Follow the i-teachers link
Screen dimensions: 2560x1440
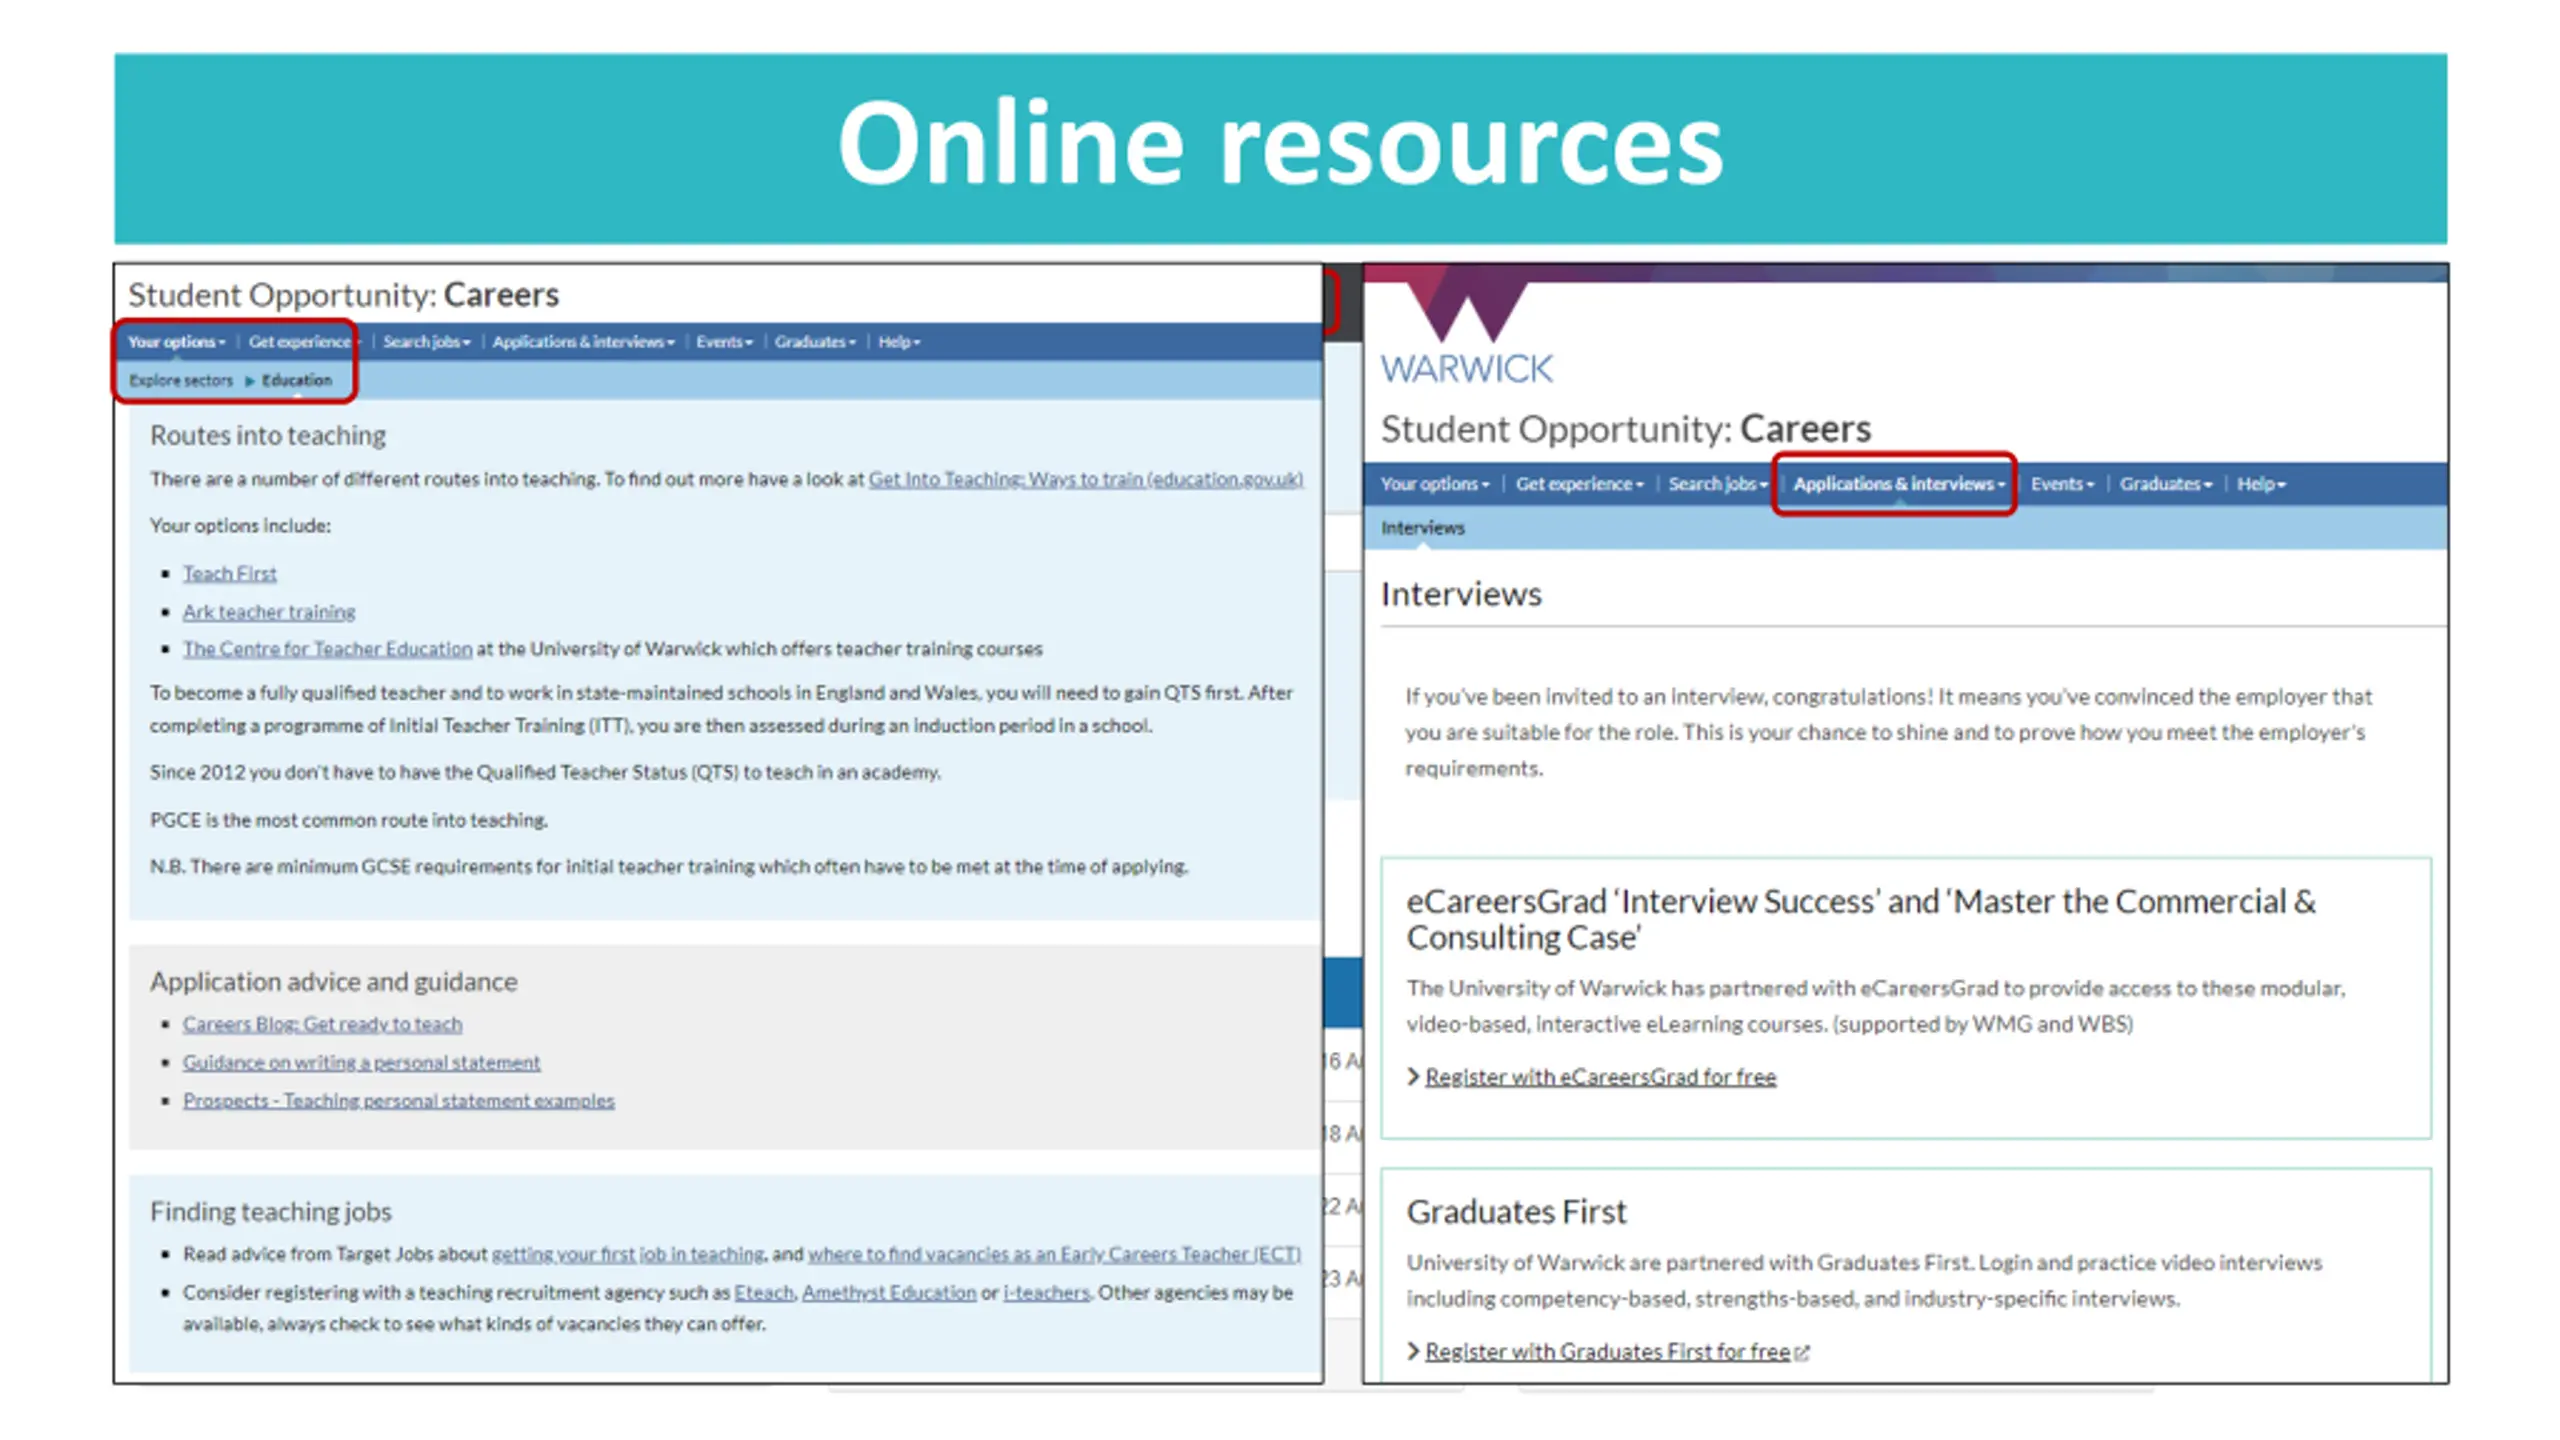[1046, 1292]
